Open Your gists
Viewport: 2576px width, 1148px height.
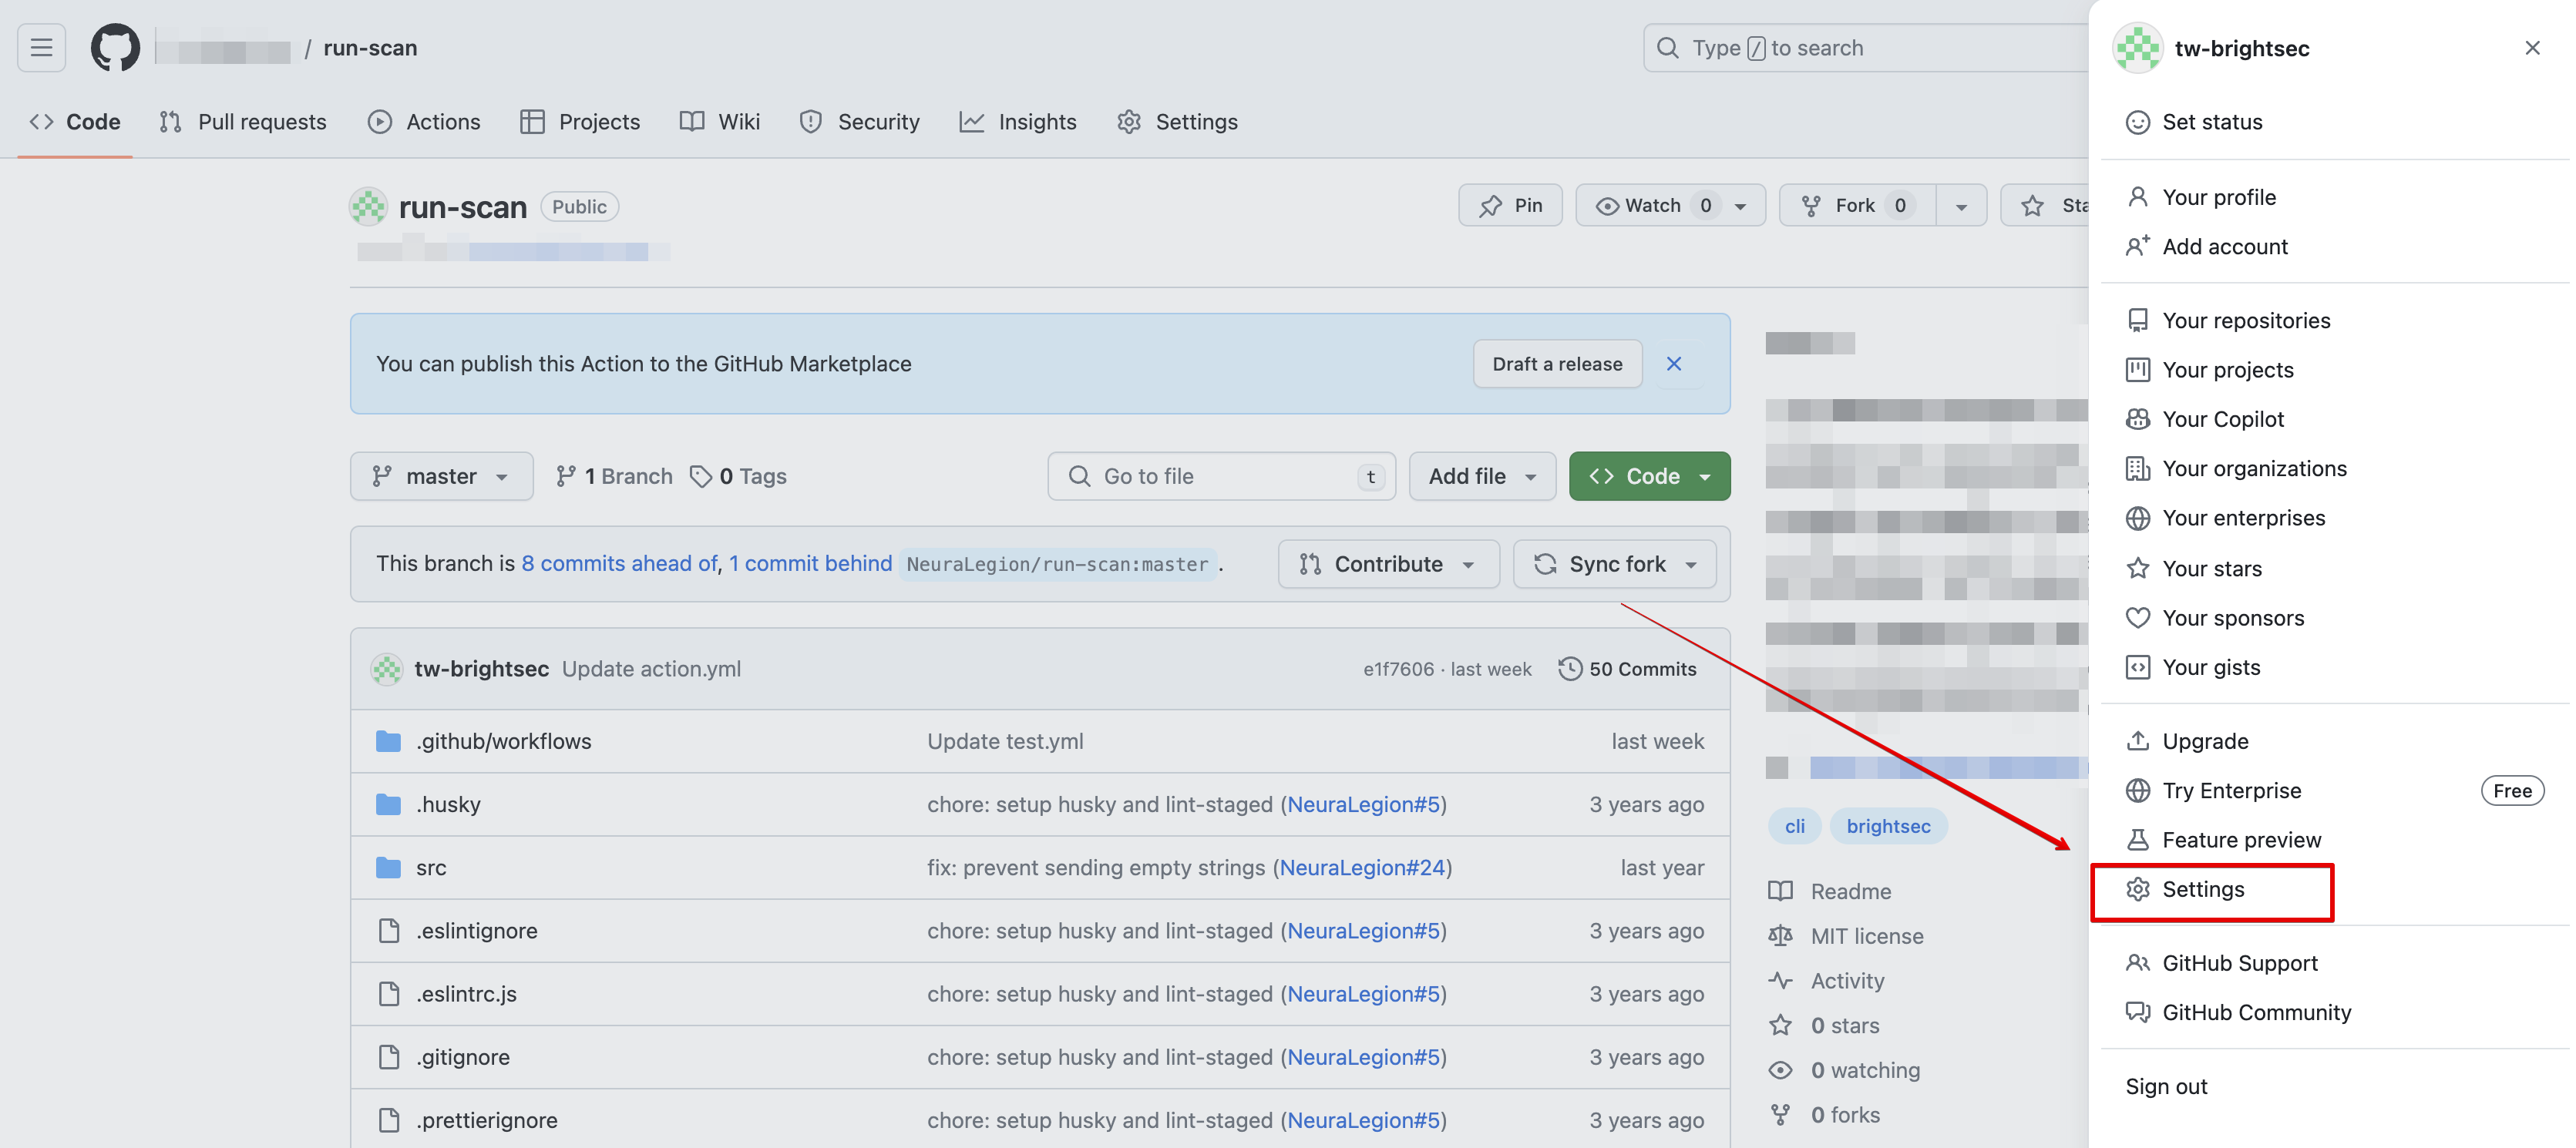coord(2334,667)
